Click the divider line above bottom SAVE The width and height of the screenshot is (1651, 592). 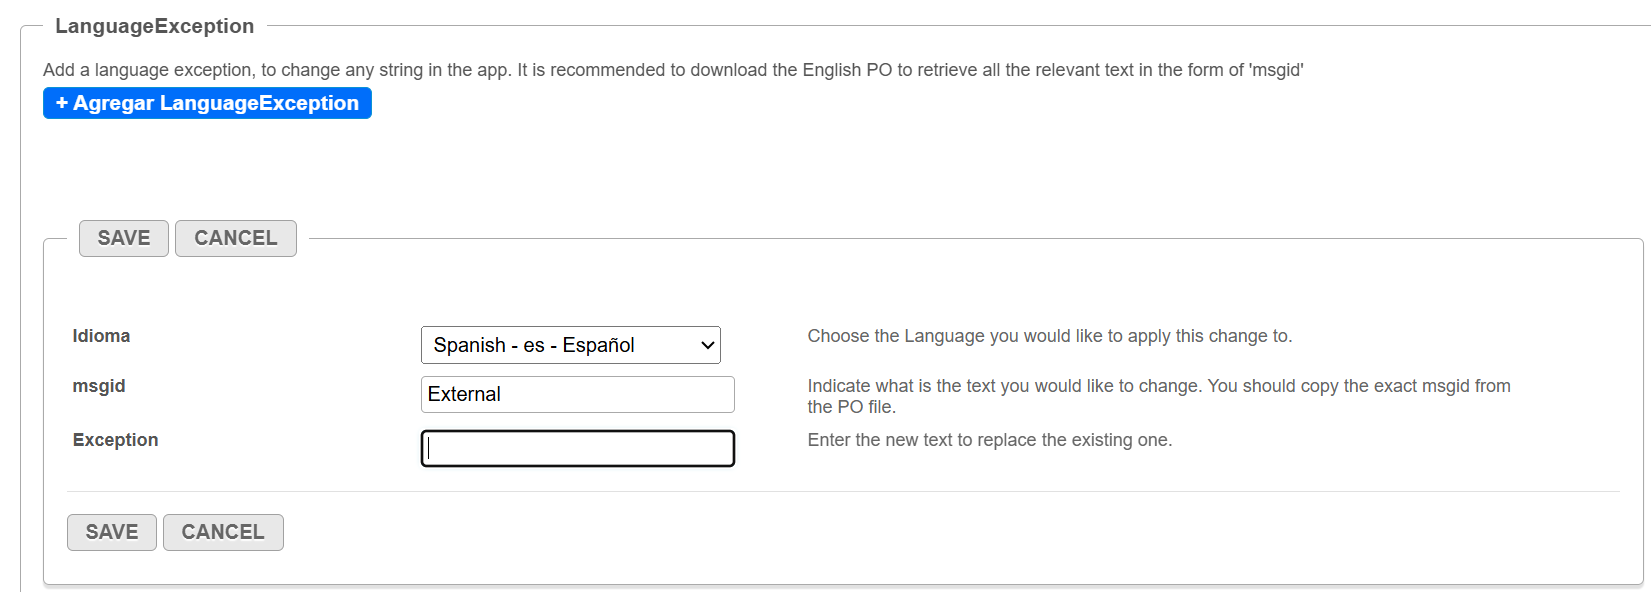pyautogui.click(x=843, y=491)
